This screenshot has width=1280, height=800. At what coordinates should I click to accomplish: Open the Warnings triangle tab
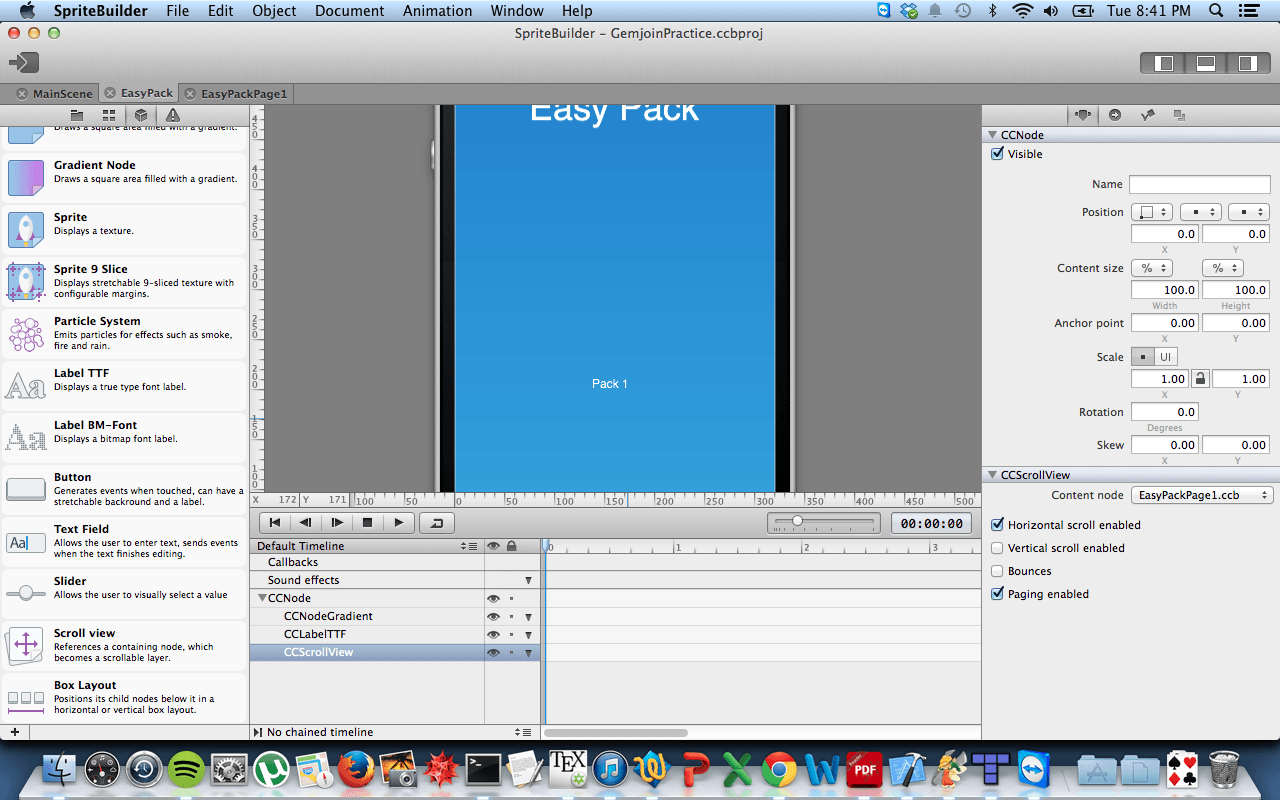(173, 115)
